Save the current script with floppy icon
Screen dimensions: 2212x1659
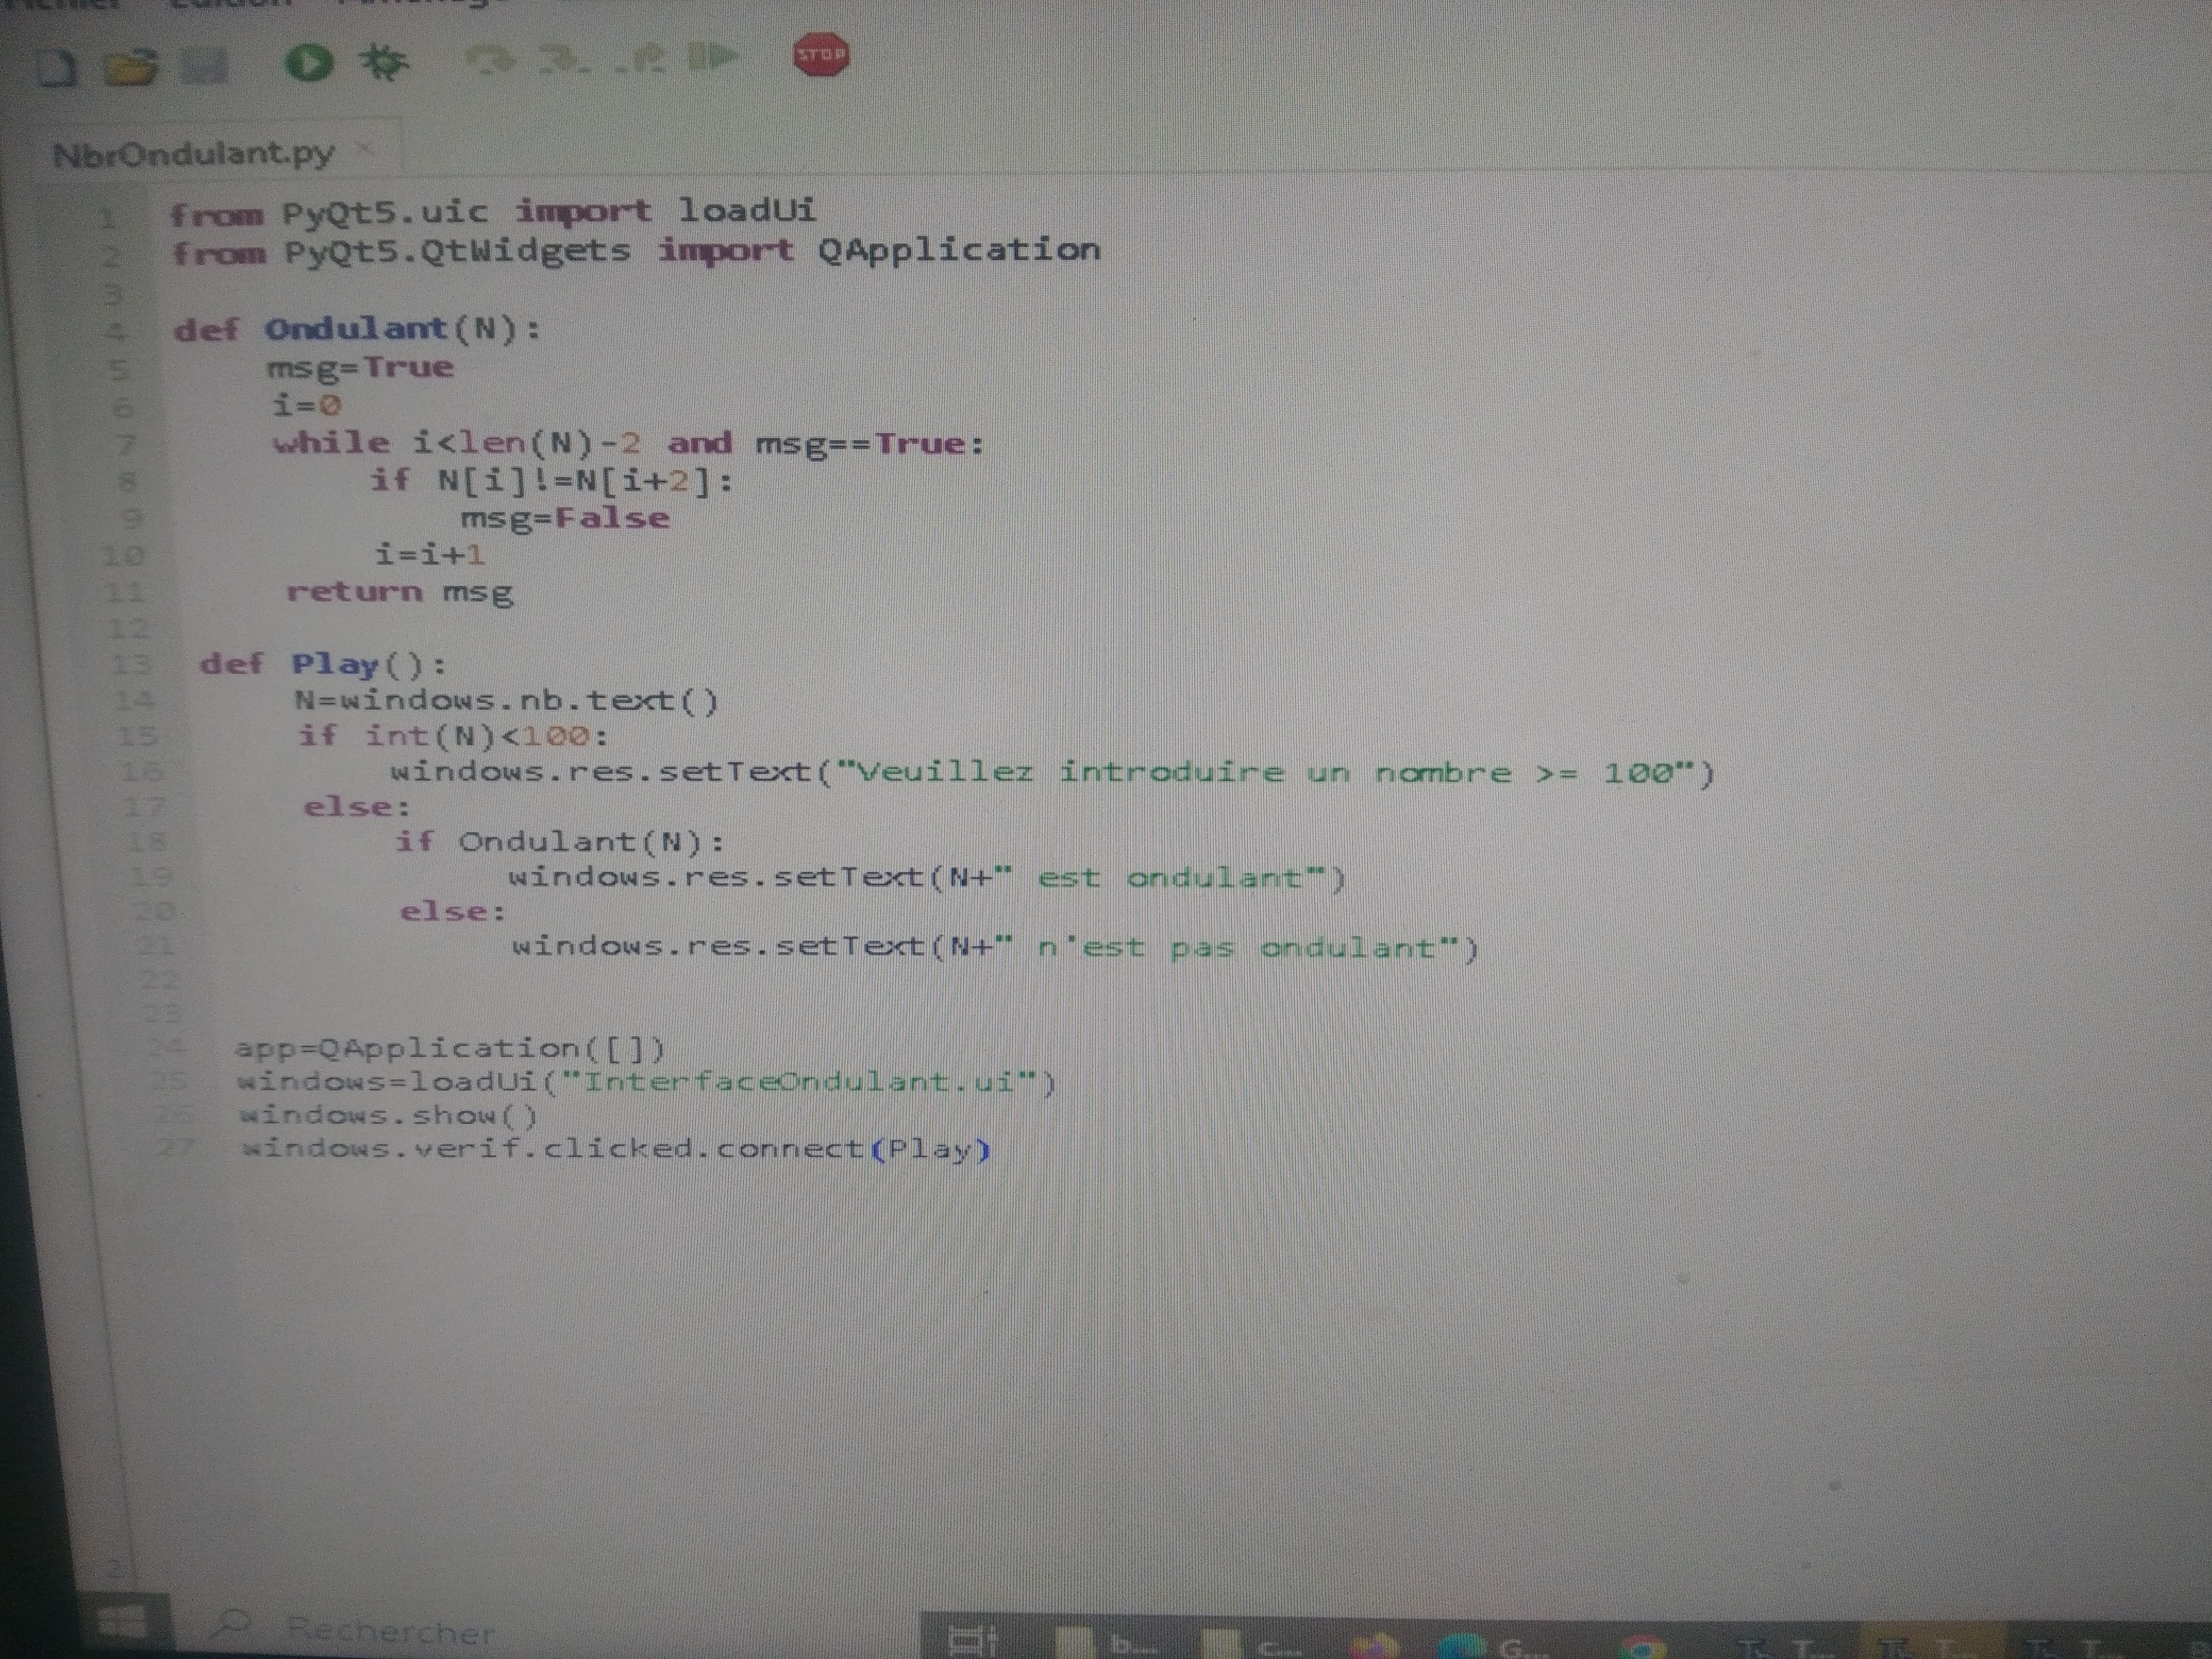[206, 66]
